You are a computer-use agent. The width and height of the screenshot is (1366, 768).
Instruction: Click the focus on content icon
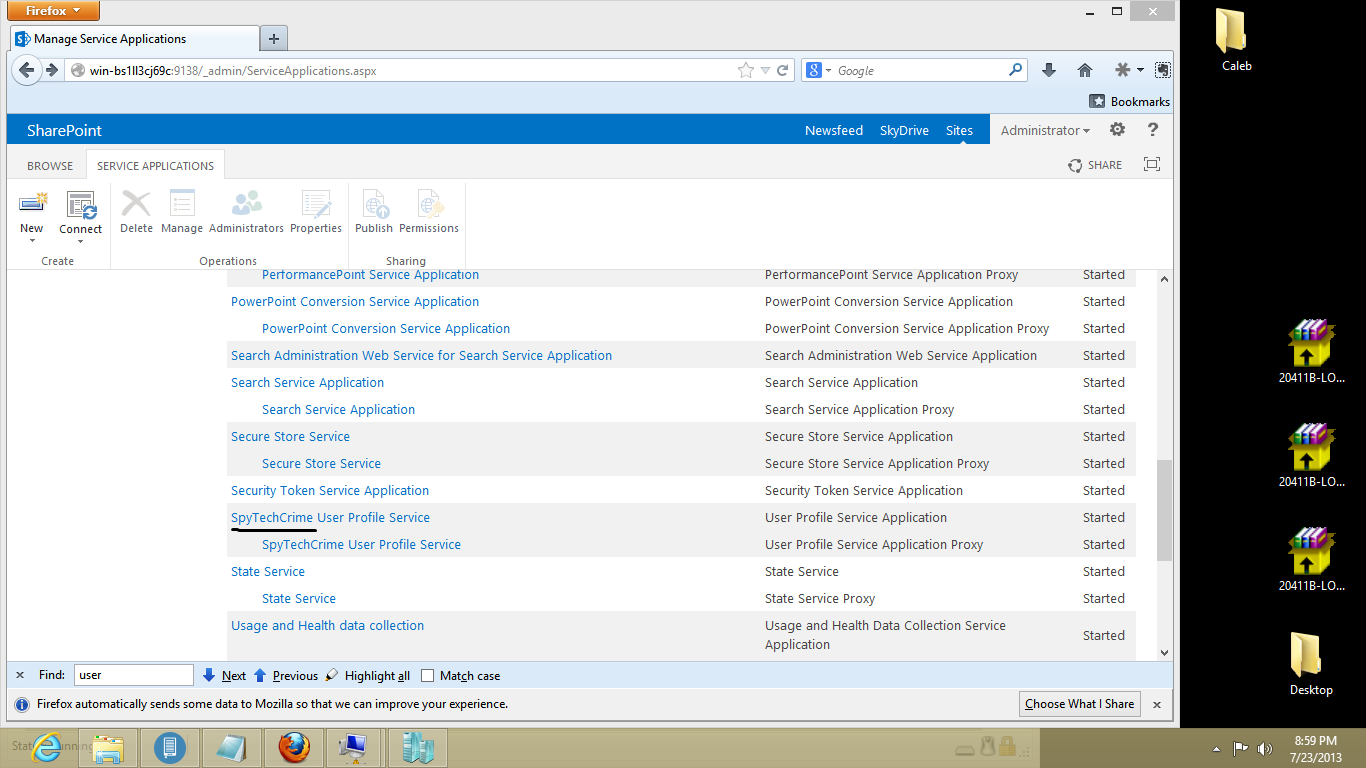click(1152, 165)
